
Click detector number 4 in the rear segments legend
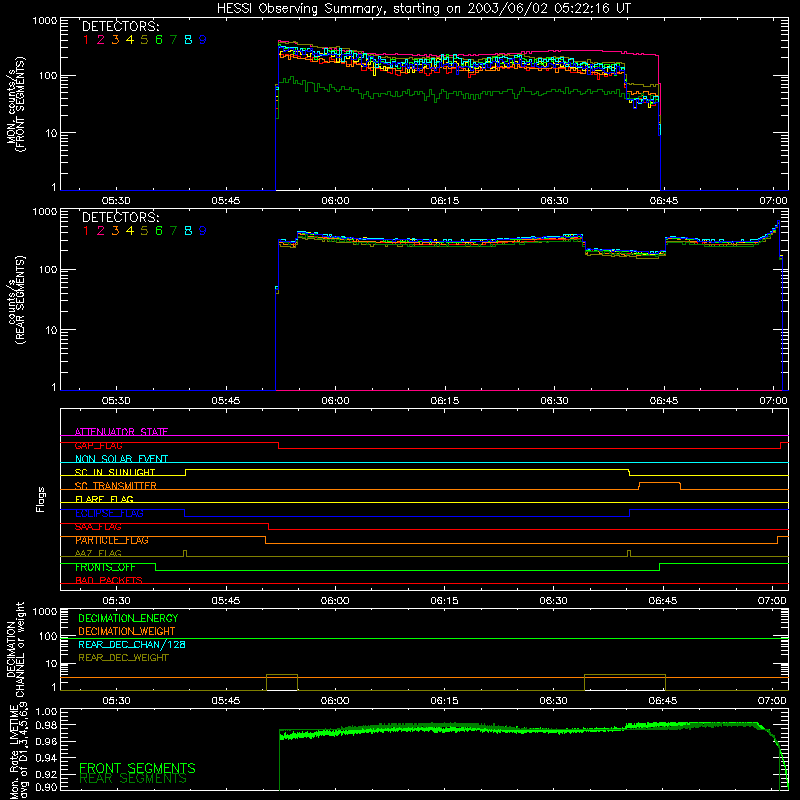[130, 231]
